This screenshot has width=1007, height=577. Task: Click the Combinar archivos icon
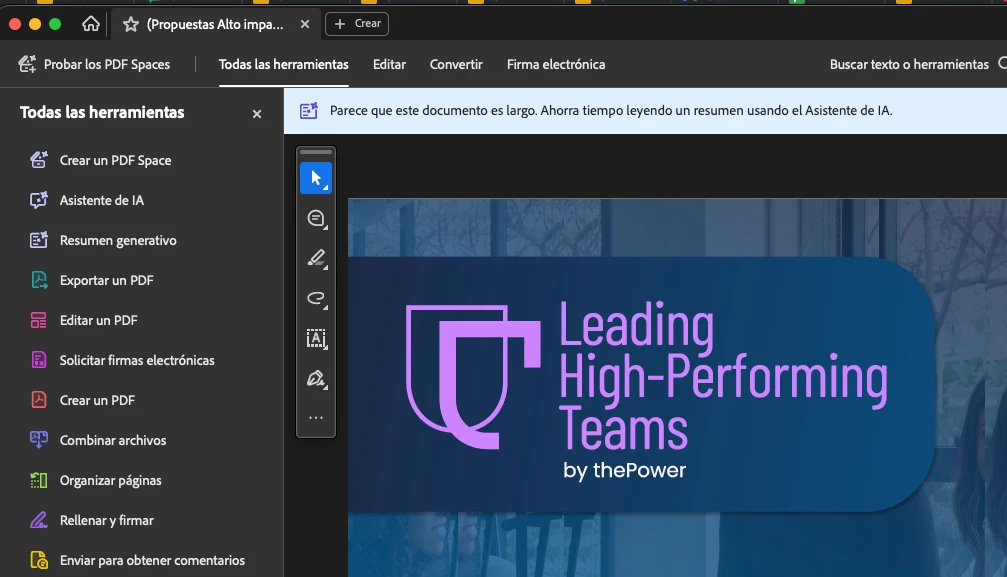pos(39,440)
